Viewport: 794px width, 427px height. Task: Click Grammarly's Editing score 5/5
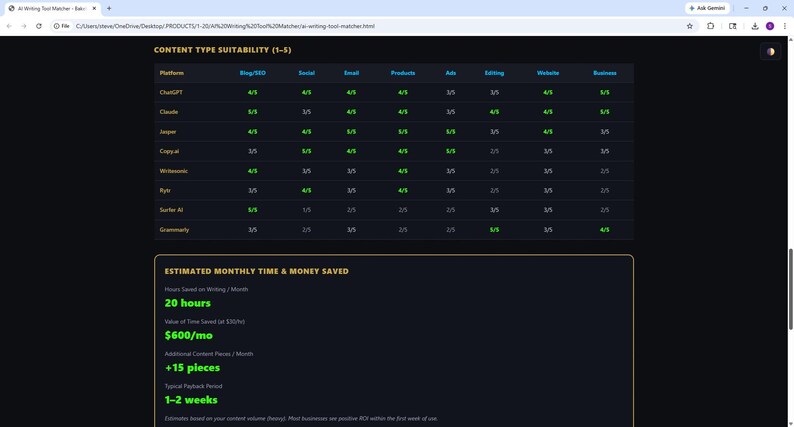(494, 230)
